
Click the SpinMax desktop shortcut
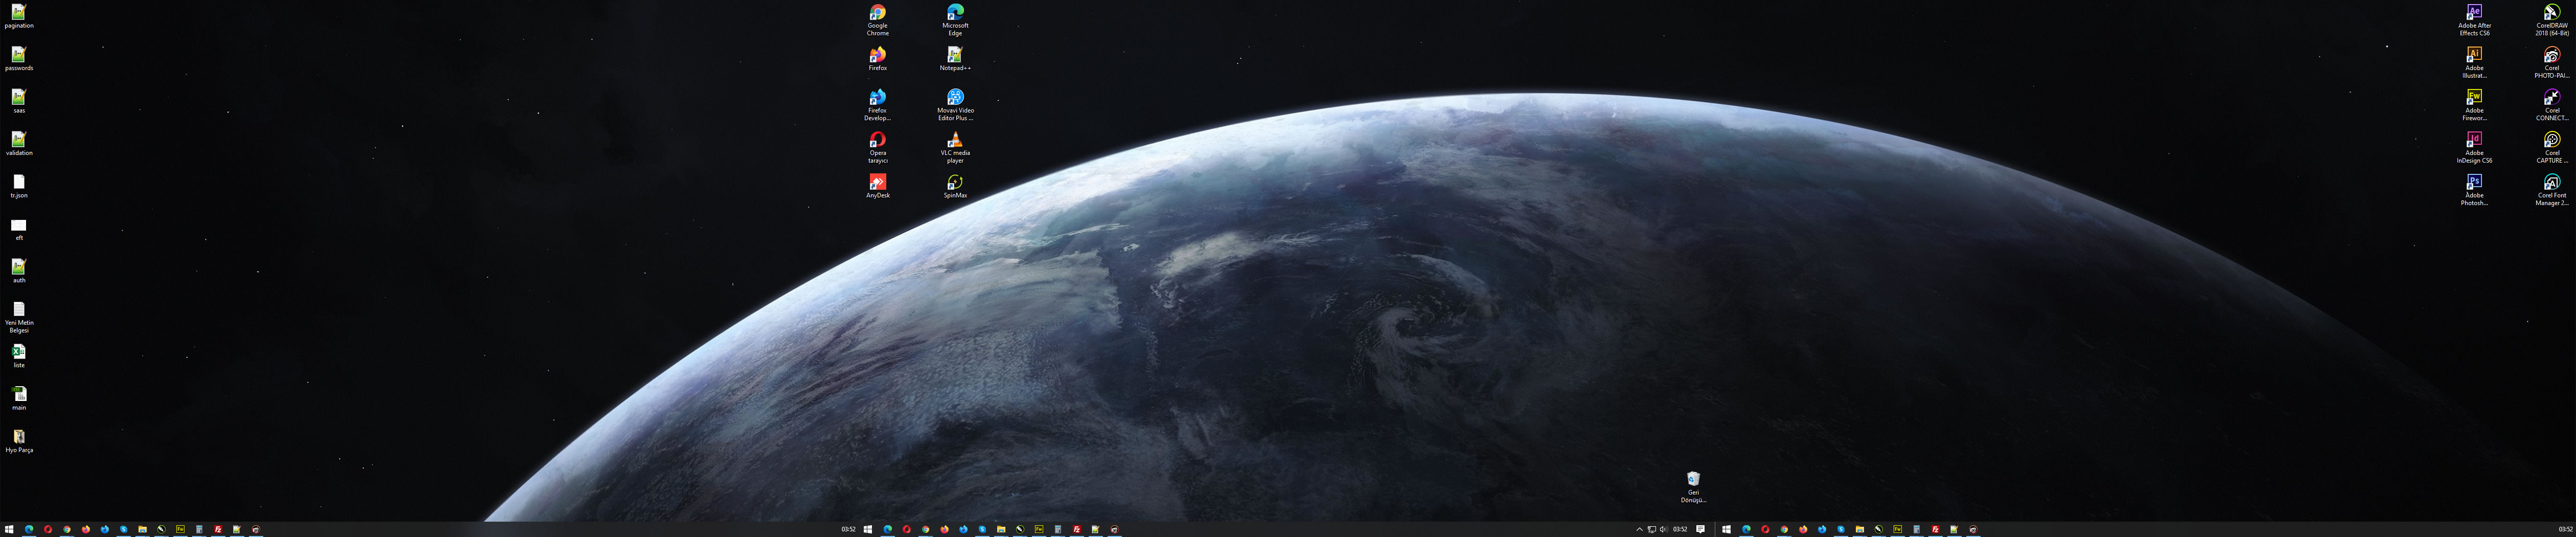(x=955, y=186)
